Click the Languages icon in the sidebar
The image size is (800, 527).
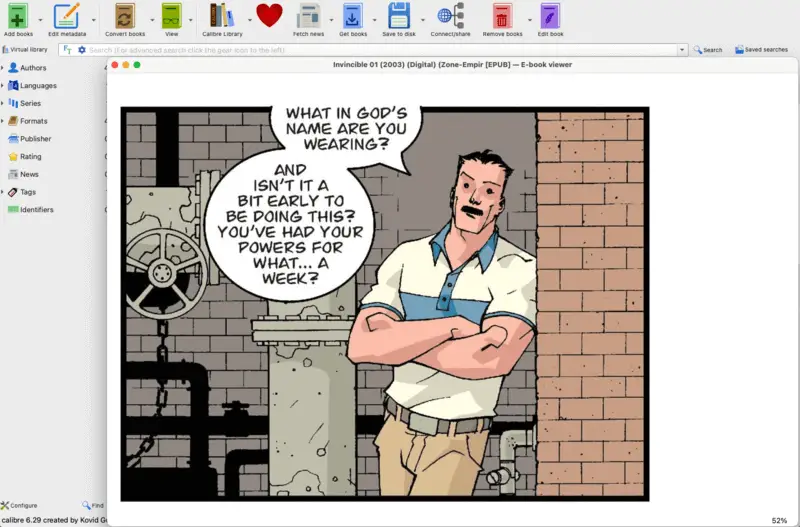pos(13,85)
